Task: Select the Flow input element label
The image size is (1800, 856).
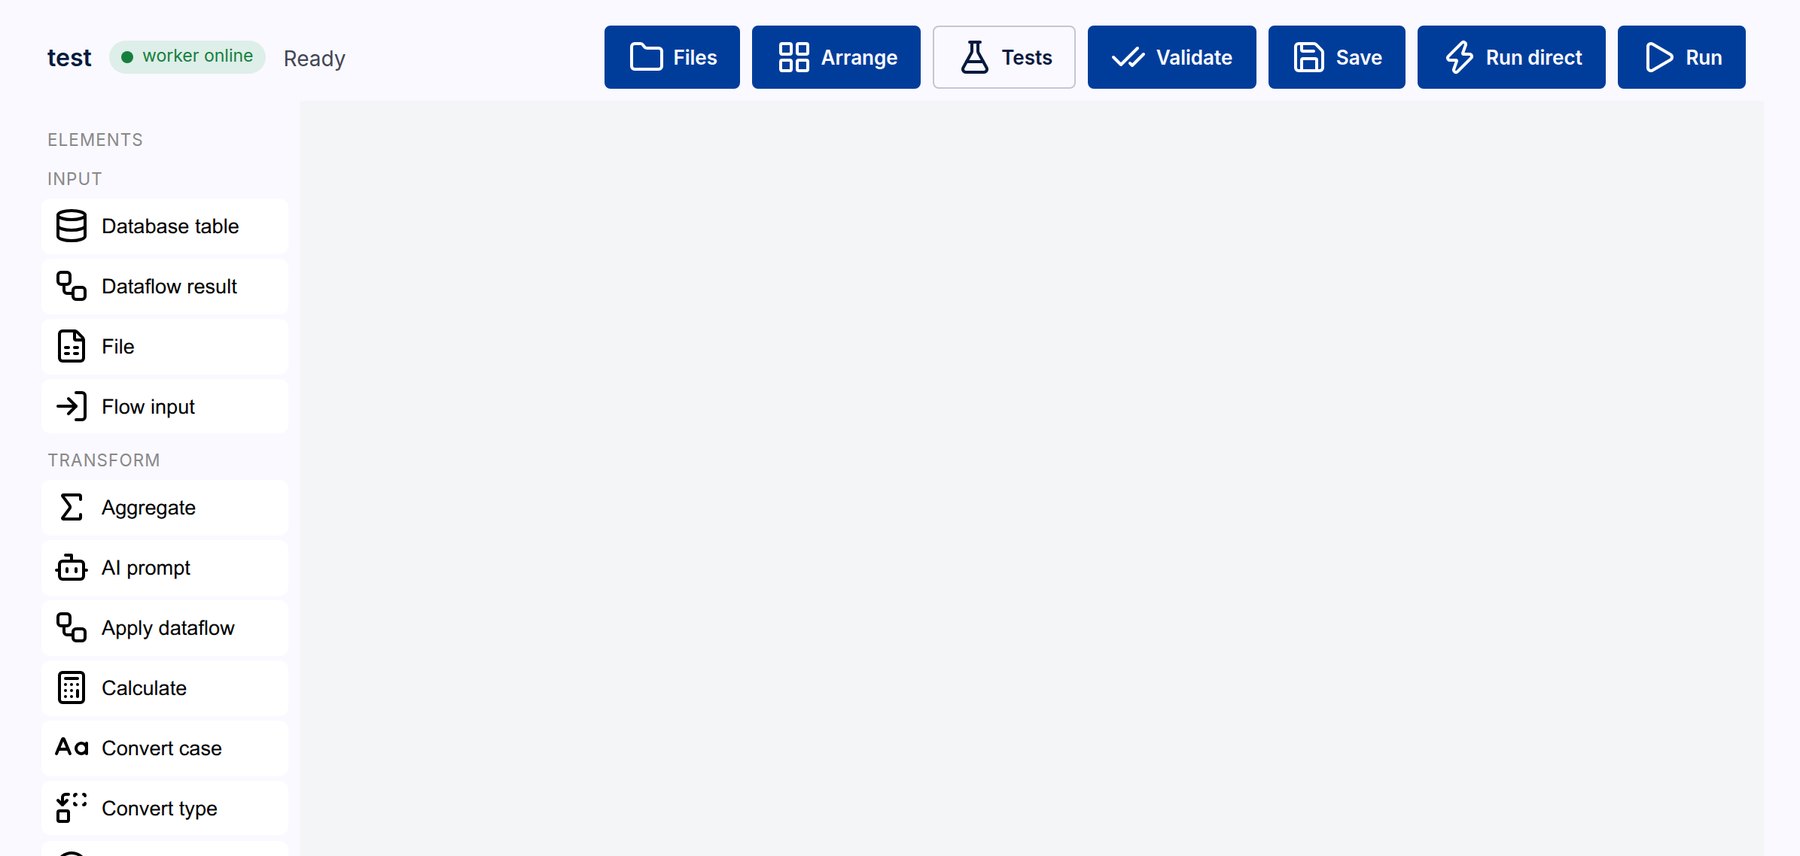Action: (x=148, y=406)
